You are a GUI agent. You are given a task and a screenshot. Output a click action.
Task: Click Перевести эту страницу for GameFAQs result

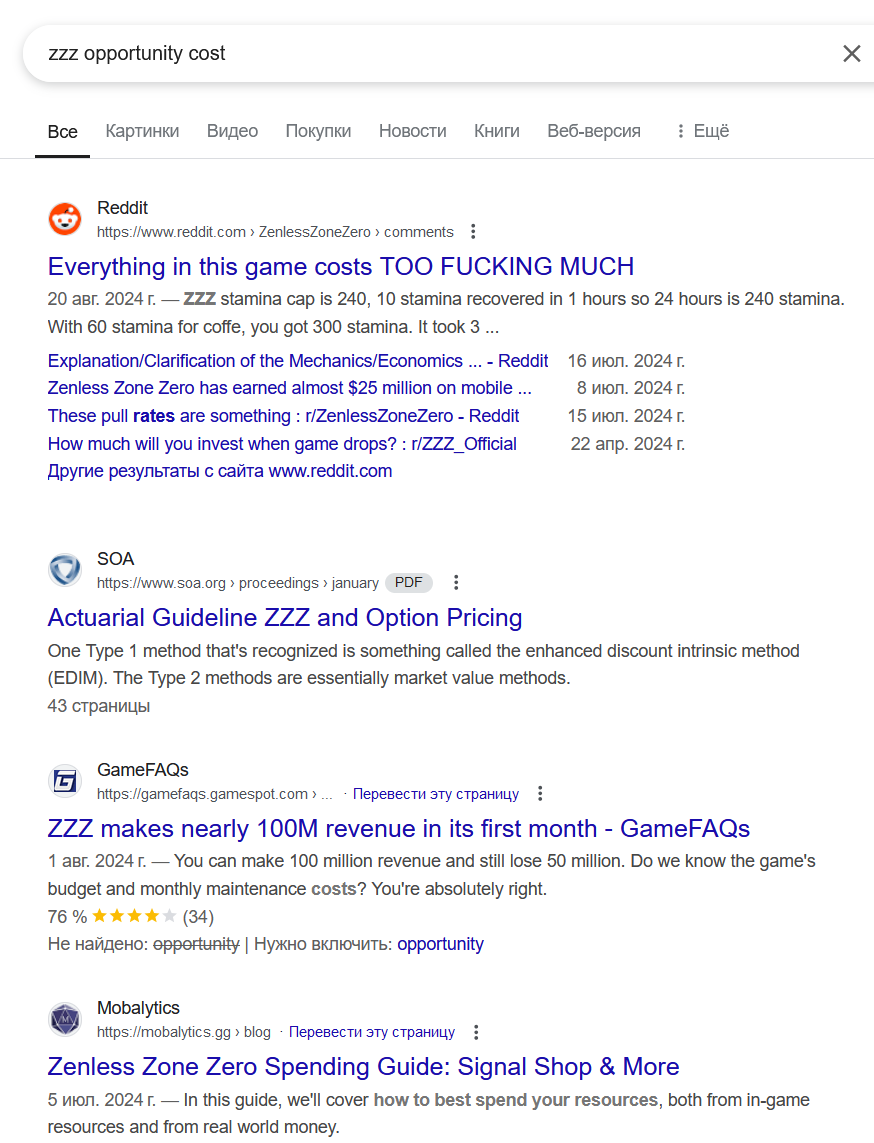point(436,794)
